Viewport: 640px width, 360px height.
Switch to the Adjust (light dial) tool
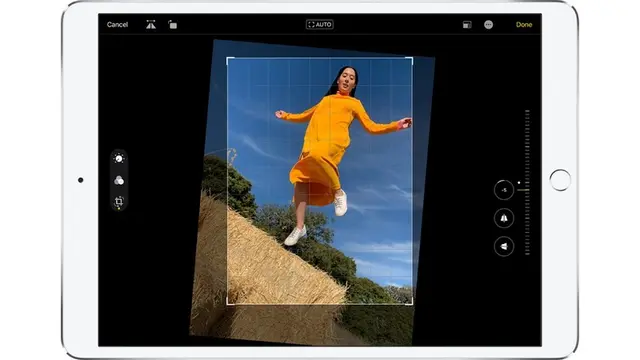click(119, 158)
